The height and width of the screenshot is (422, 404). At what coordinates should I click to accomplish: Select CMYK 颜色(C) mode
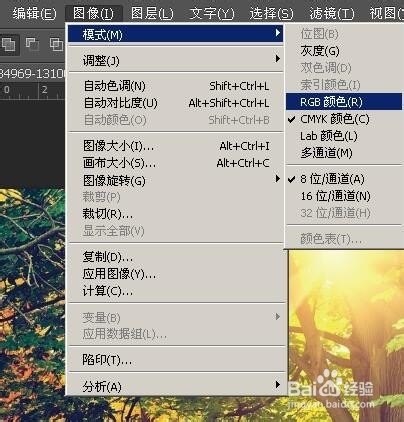pyautogui.click(x=344, y=119)
